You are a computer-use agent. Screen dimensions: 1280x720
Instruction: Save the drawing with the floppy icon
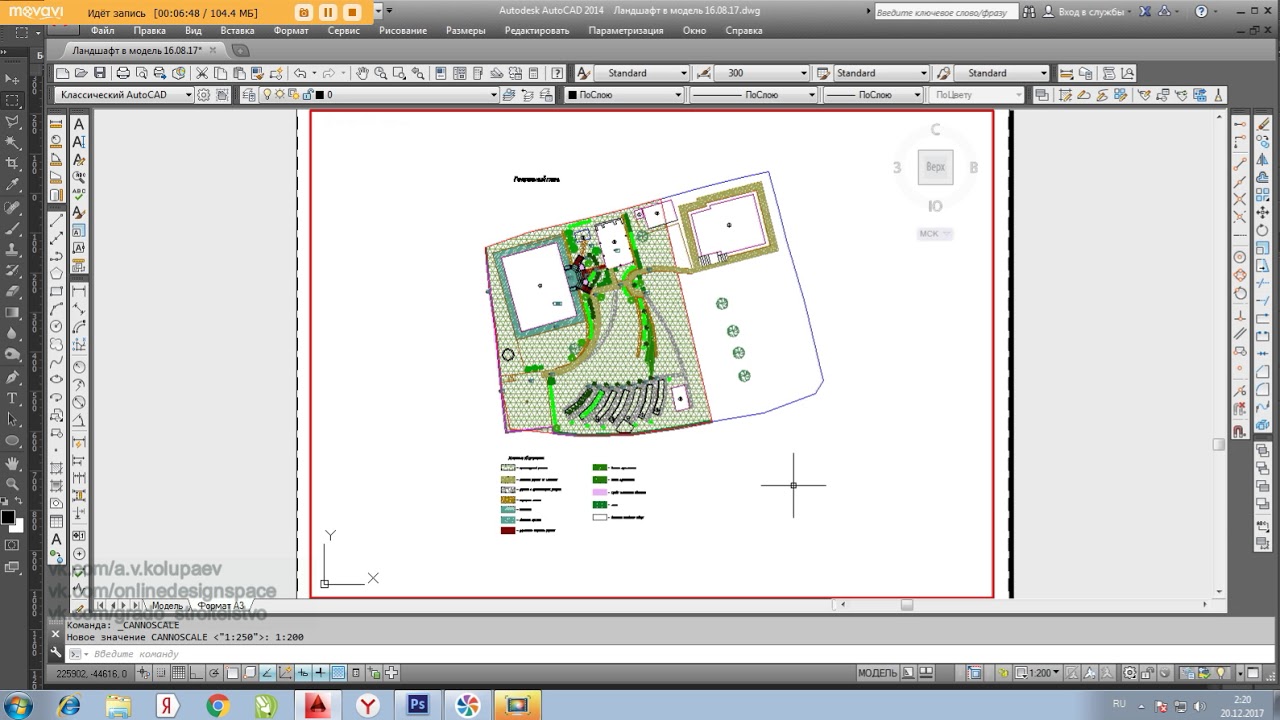pyautogui.click(x=100, y=73)
